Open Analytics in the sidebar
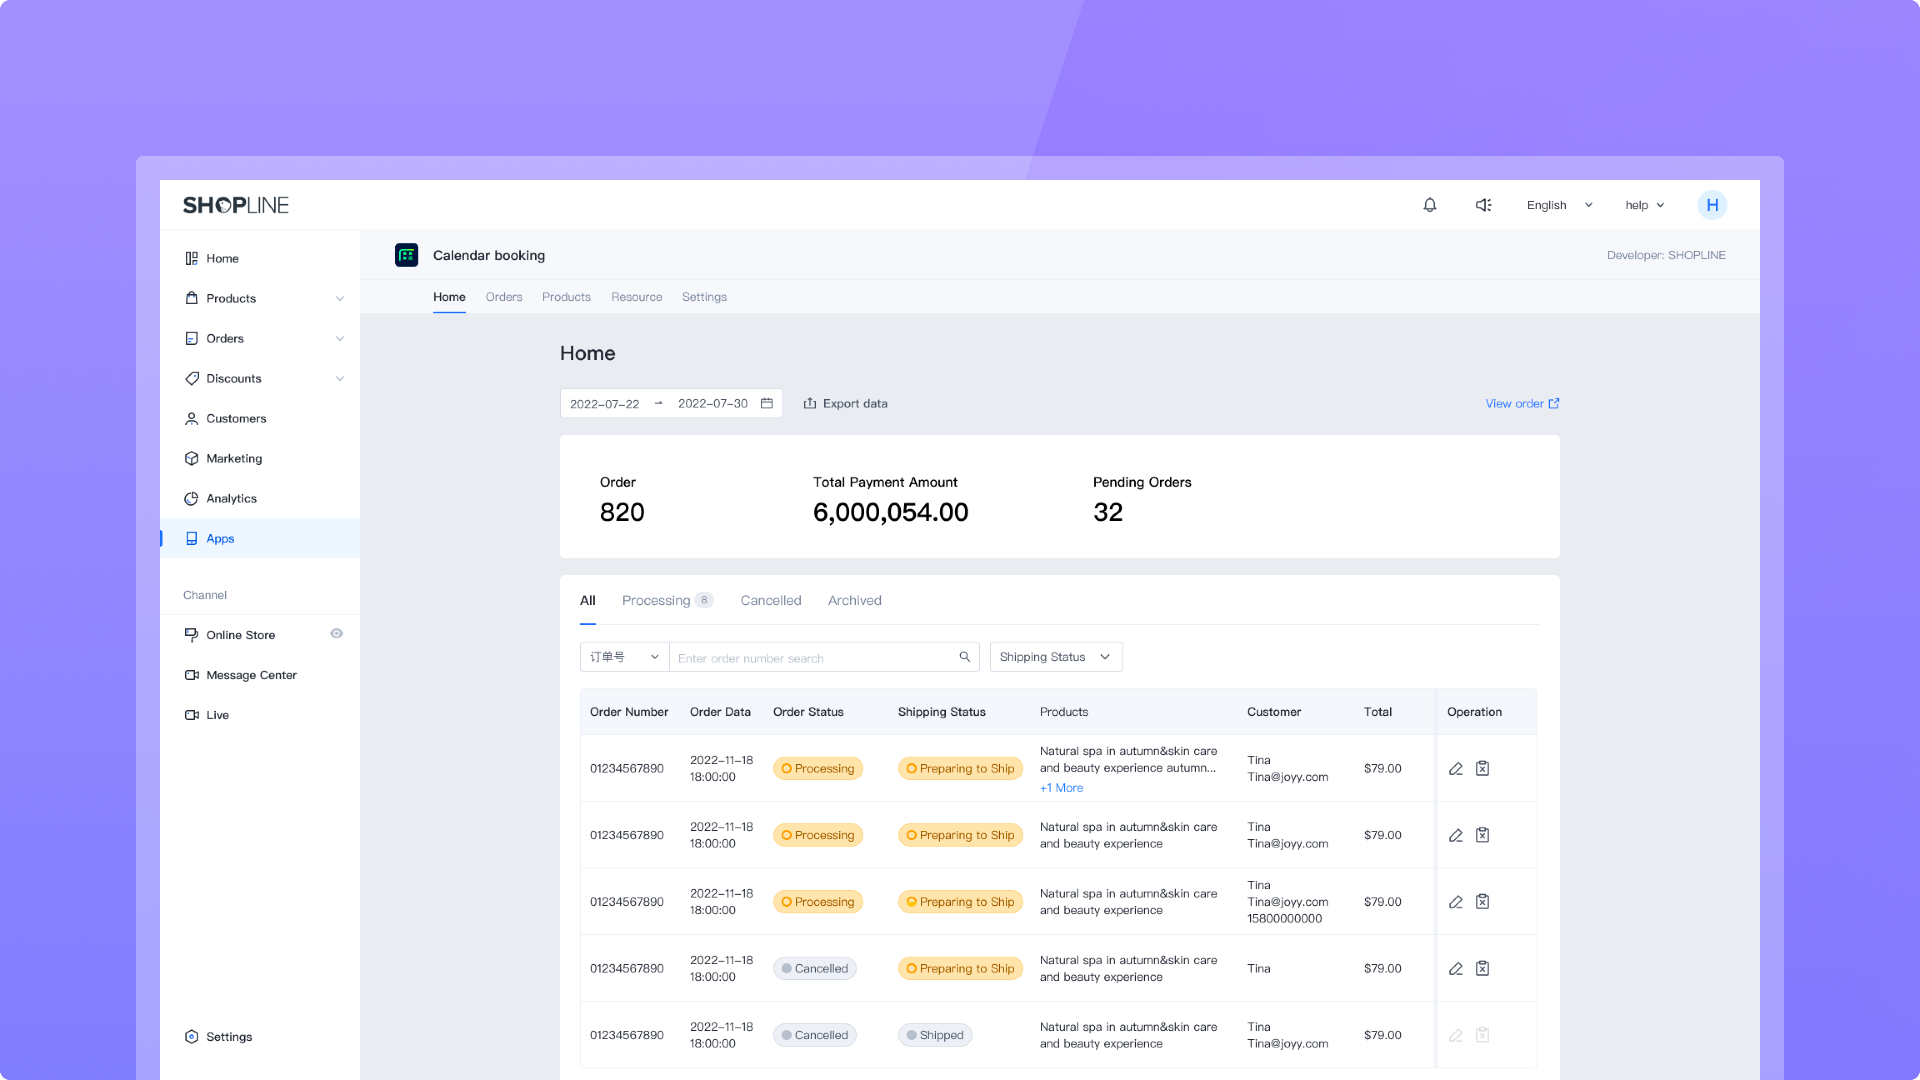 point(231,498)
